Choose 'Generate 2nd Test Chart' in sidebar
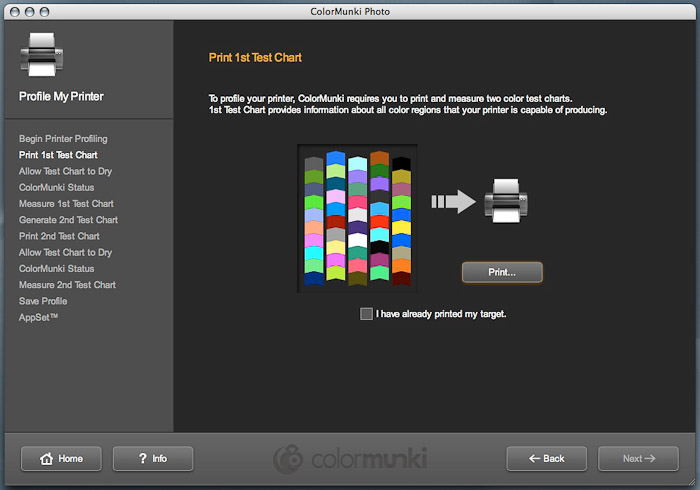Screen dimensions: 700x490 pos(68,220)
